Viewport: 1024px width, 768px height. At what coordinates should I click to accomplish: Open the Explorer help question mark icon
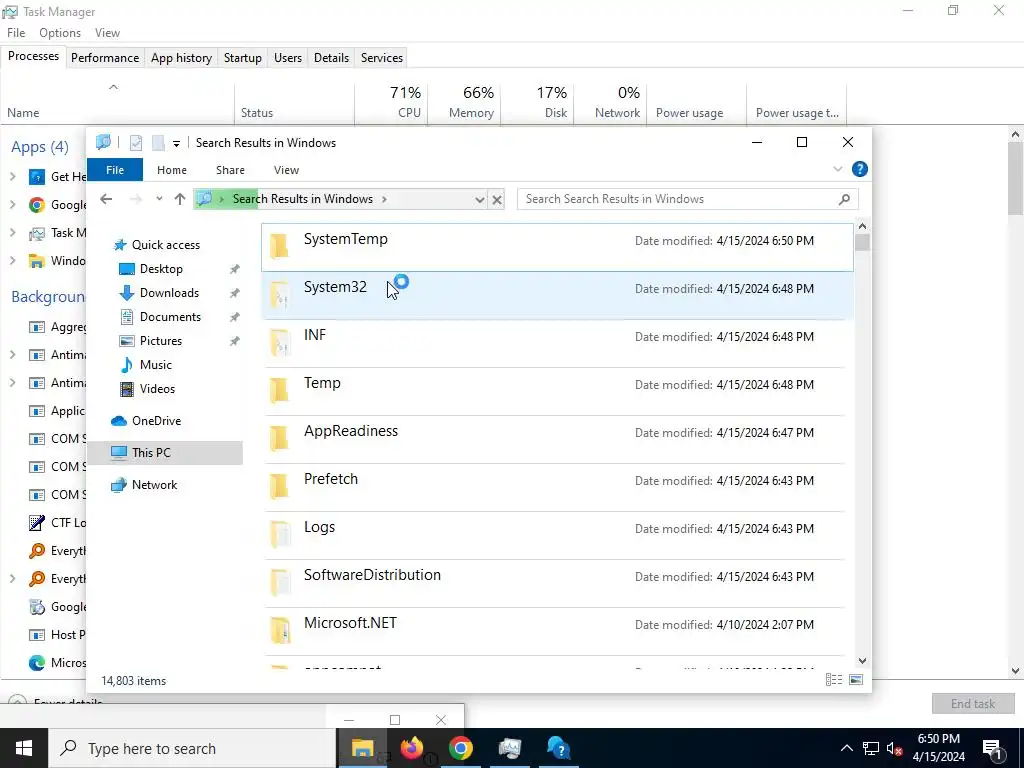[859, 170]
